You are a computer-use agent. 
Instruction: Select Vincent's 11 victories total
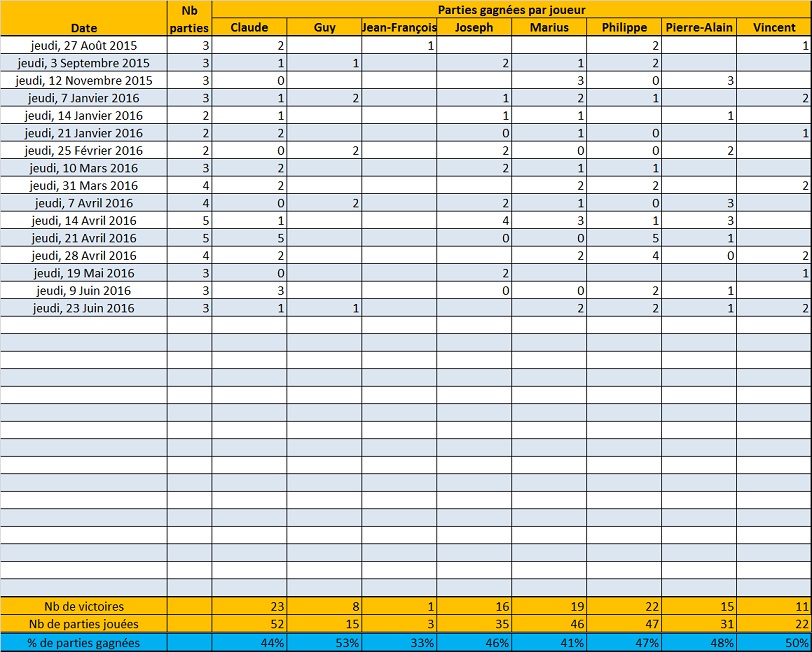[x=774, y=606]
